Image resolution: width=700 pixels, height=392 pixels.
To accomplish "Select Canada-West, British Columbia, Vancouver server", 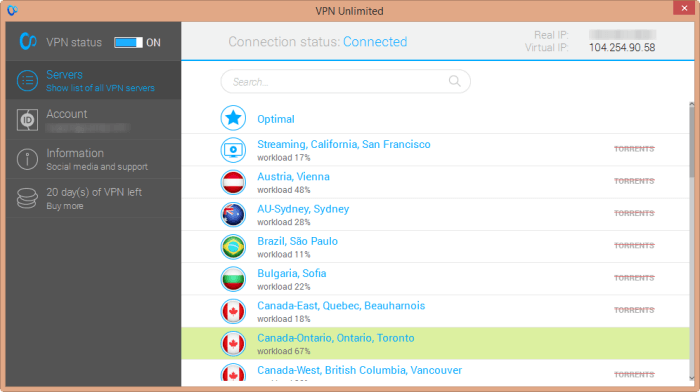I will 435,372.
